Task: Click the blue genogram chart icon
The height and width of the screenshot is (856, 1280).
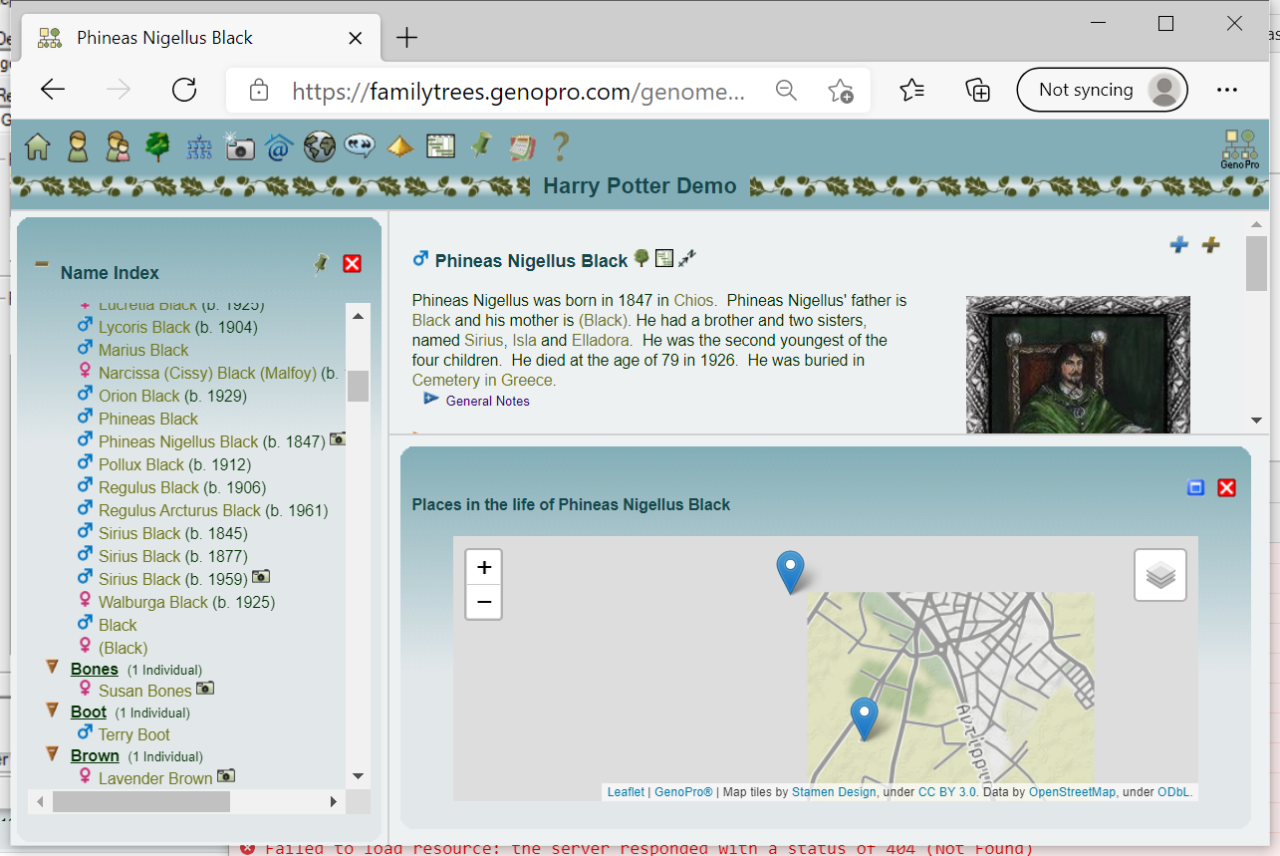Action: click(199, 148)
